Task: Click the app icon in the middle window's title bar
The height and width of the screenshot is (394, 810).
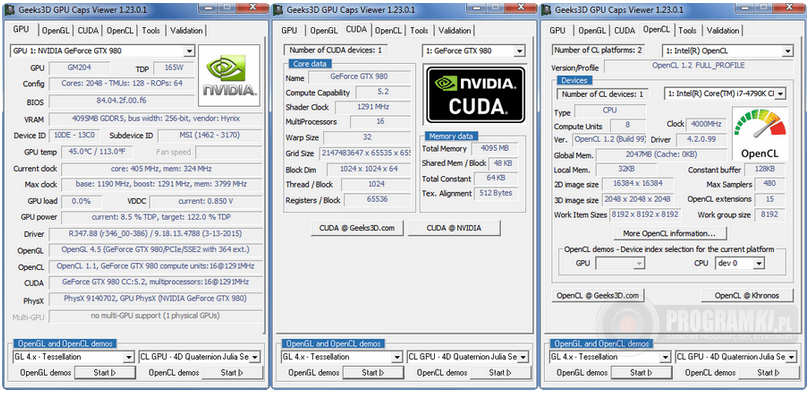Action: (x=278, y=10)
